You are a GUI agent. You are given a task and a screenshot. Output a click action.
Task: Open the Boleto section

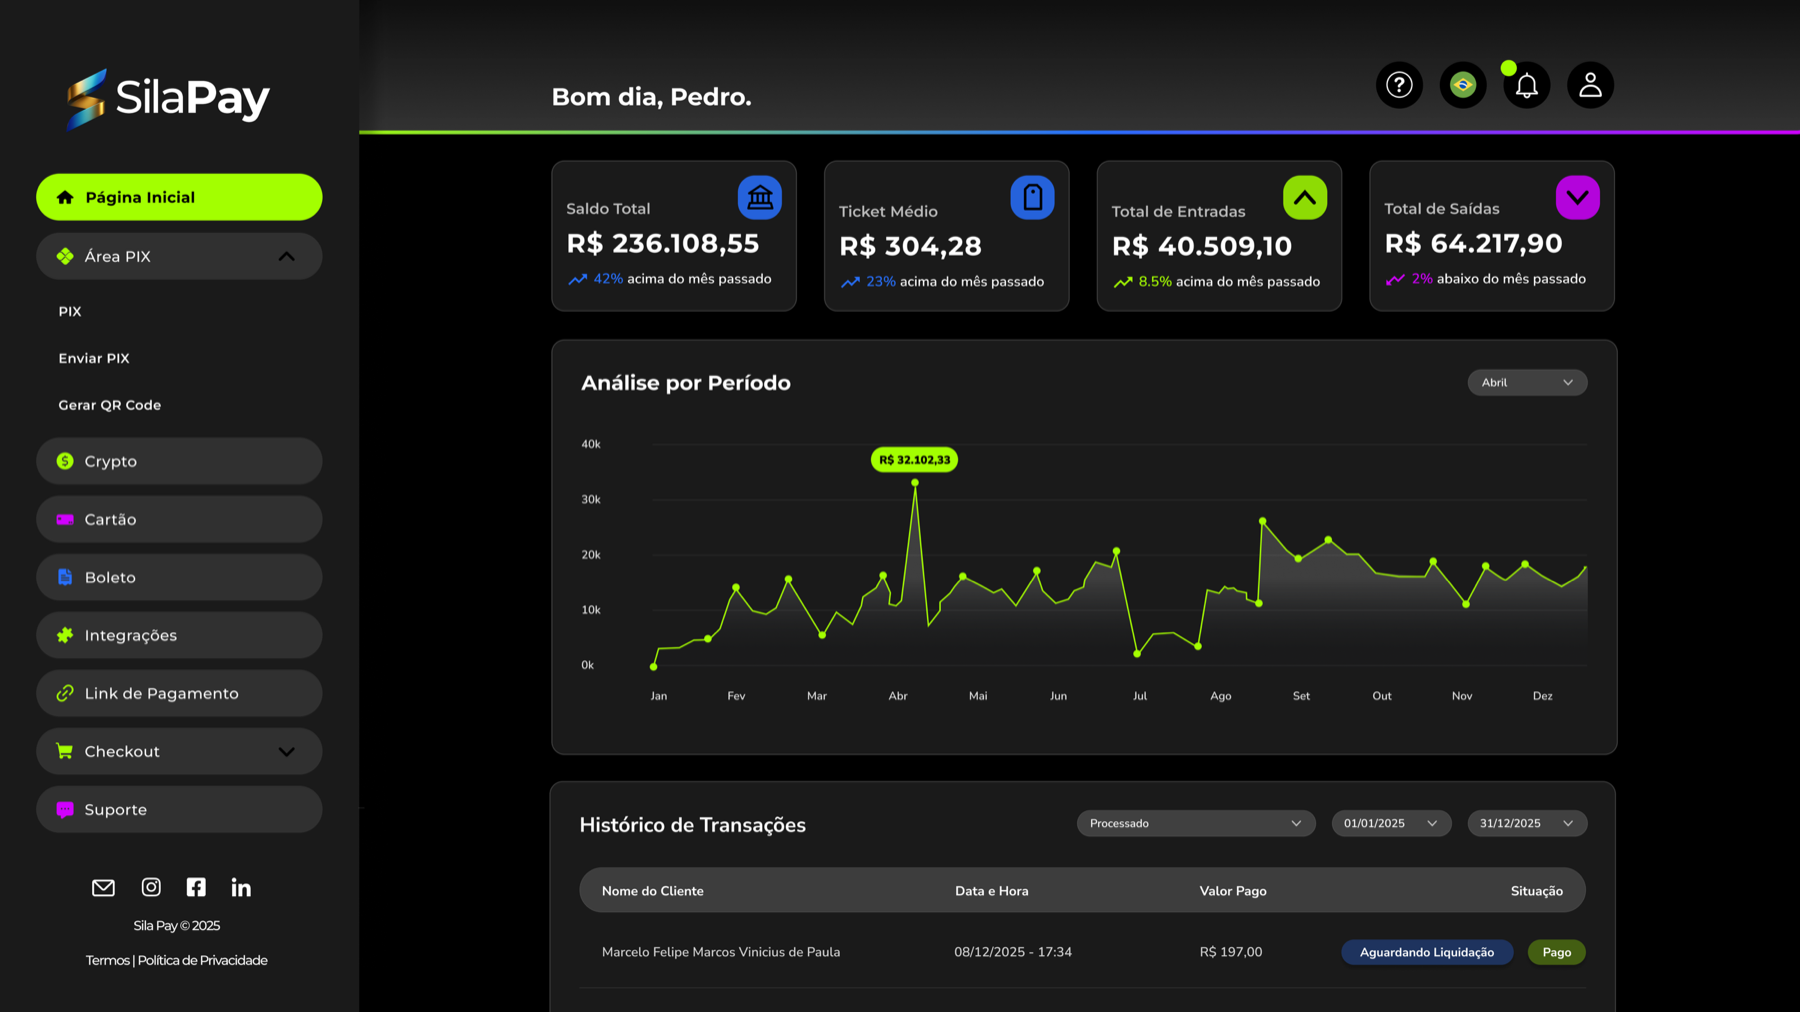click(x=179, y=577)
